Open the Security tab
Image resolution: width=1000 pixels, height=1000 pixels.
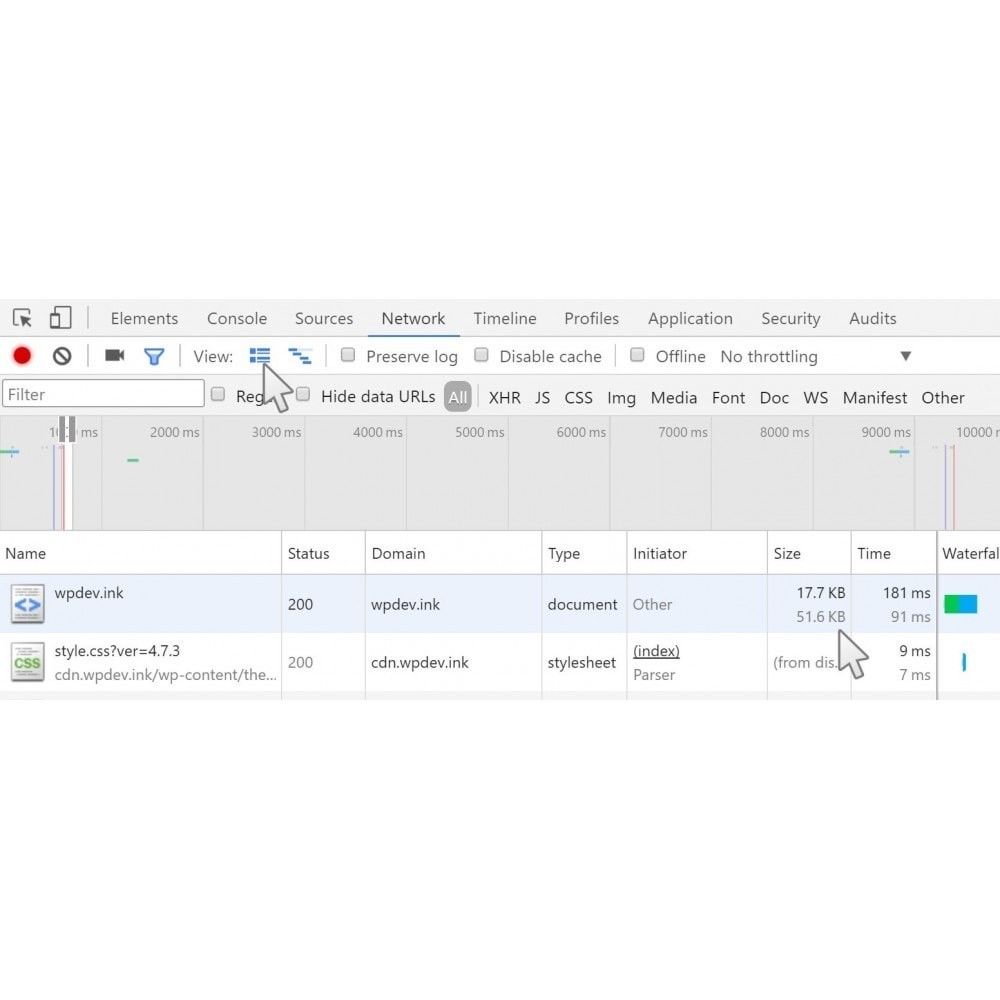pyautogui.click(x=790, y=318)
